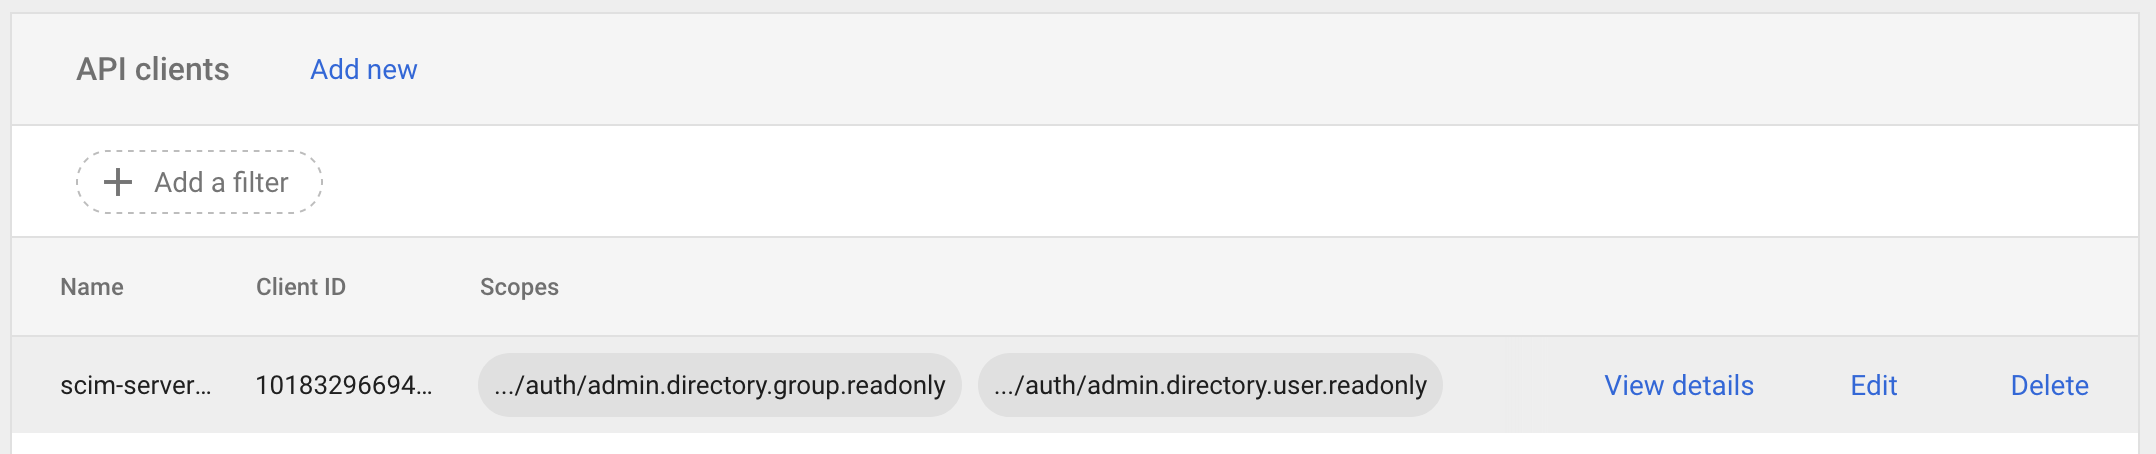Click the Client ID column header
This screenshot has height=454, width=2156.
pos(300,287)
